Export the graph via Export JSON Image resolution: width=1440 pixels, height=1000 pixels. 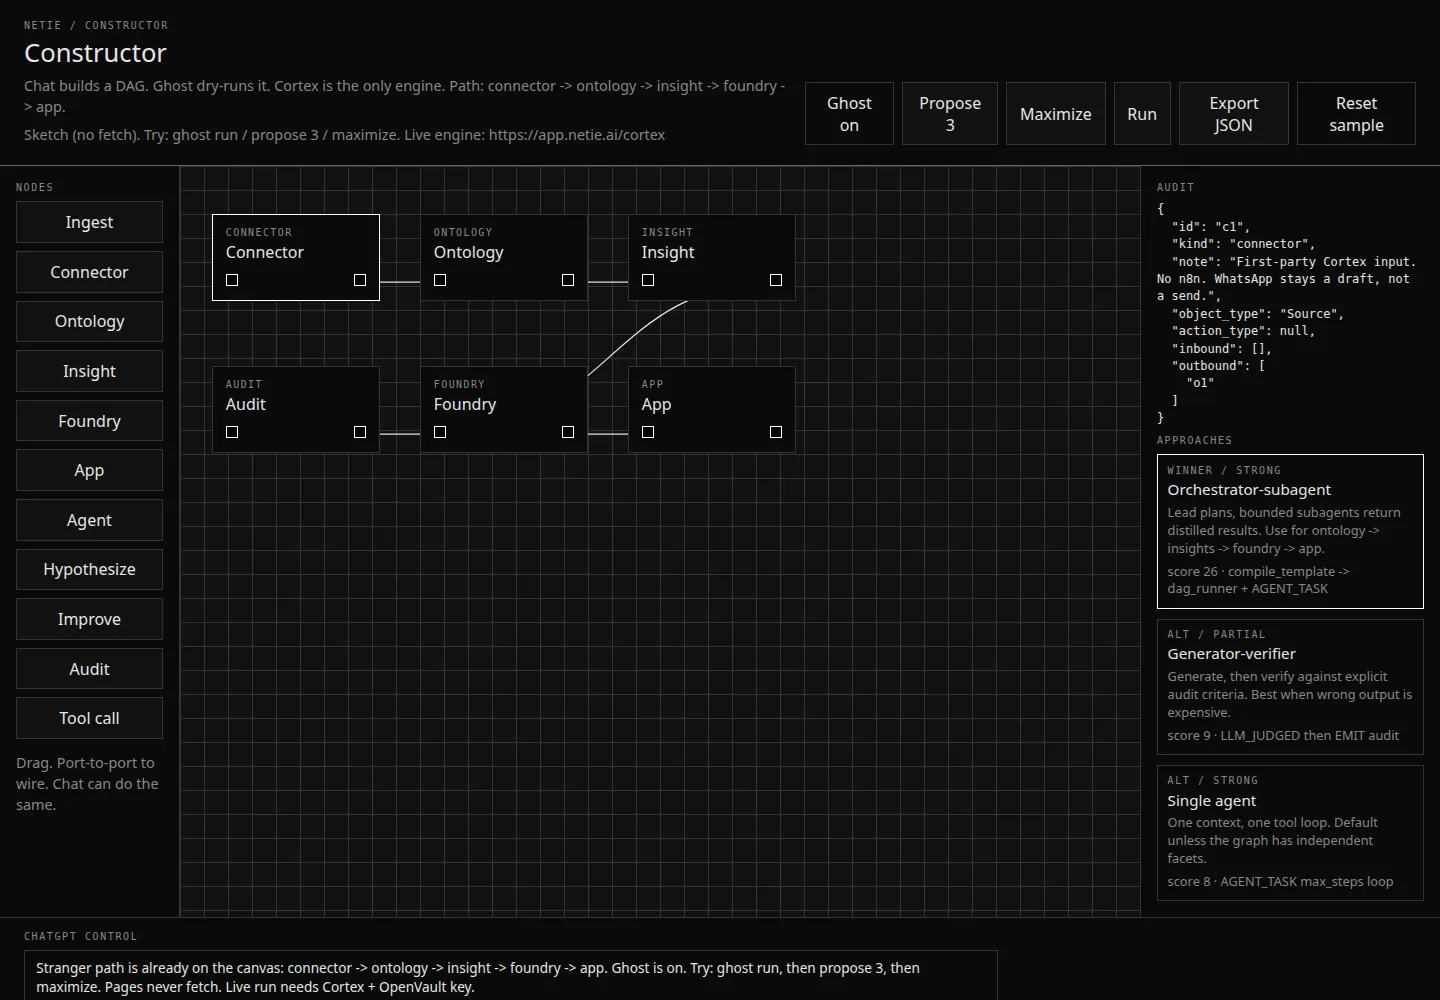point(1234,114)
